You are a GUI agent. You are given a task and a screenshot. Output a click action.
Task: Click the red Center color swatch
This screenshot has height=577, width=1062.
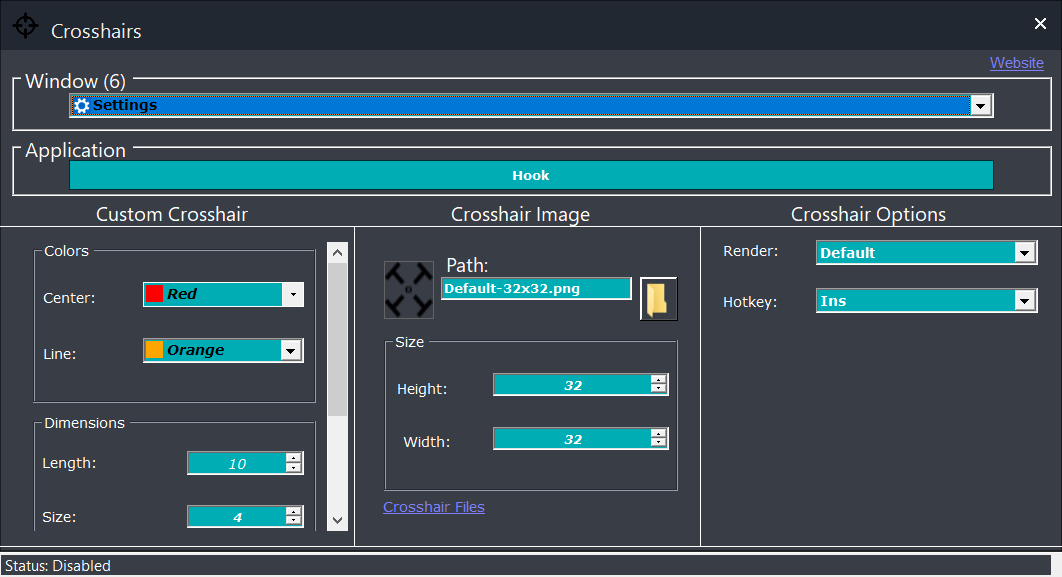click(155, 294)
